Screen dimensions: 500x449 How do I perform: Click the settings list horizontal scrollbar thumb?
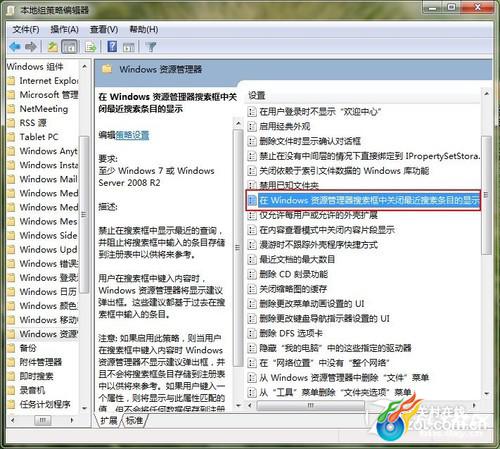tap(310, 405)
